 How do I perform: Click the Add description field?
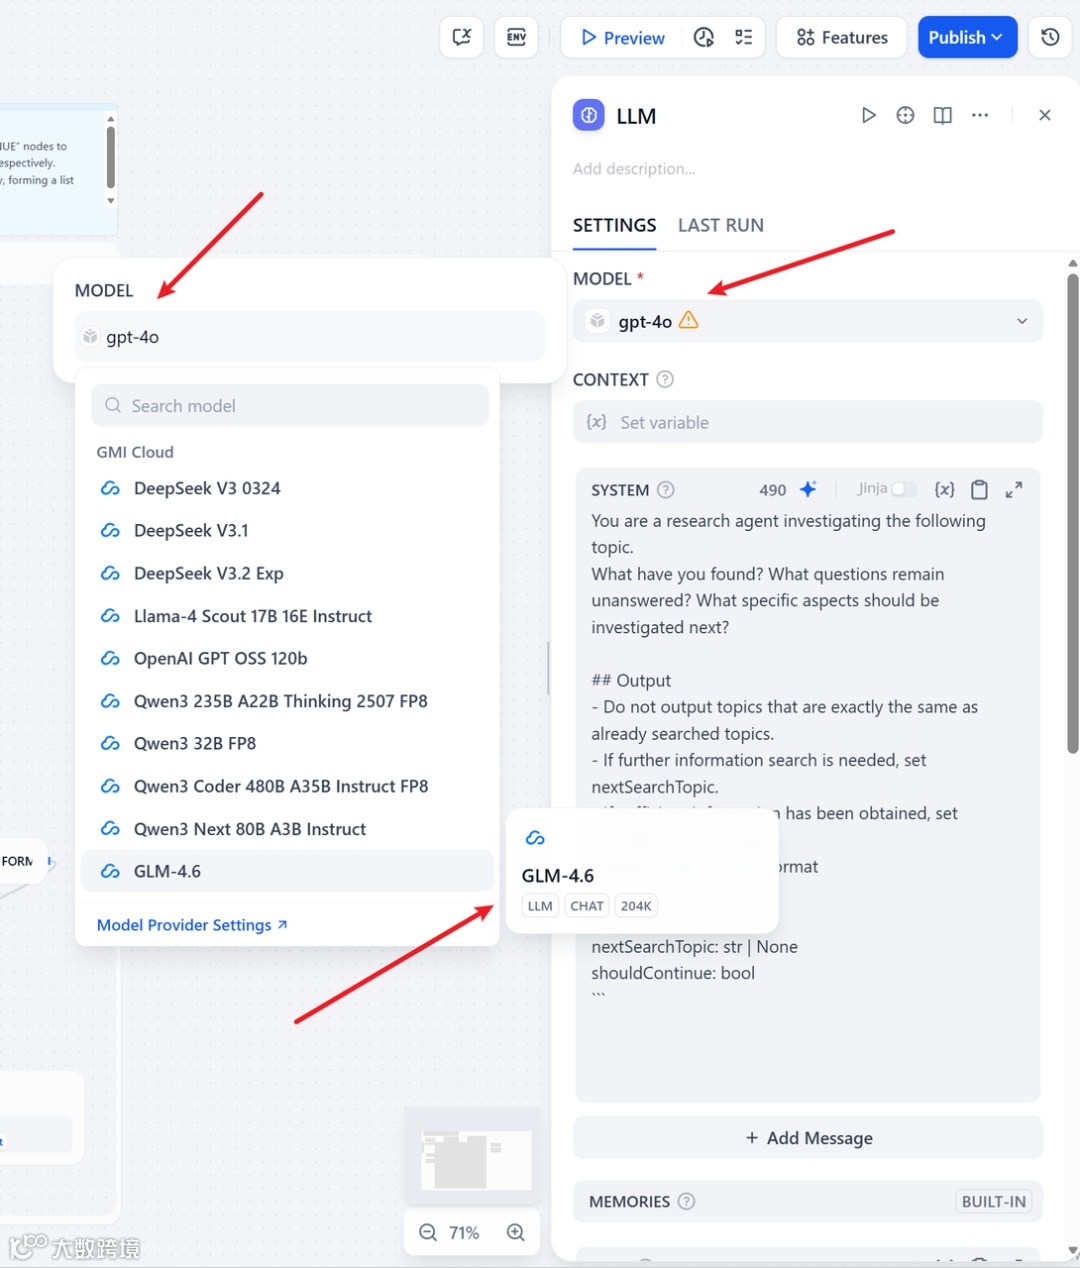coord(634,169)
